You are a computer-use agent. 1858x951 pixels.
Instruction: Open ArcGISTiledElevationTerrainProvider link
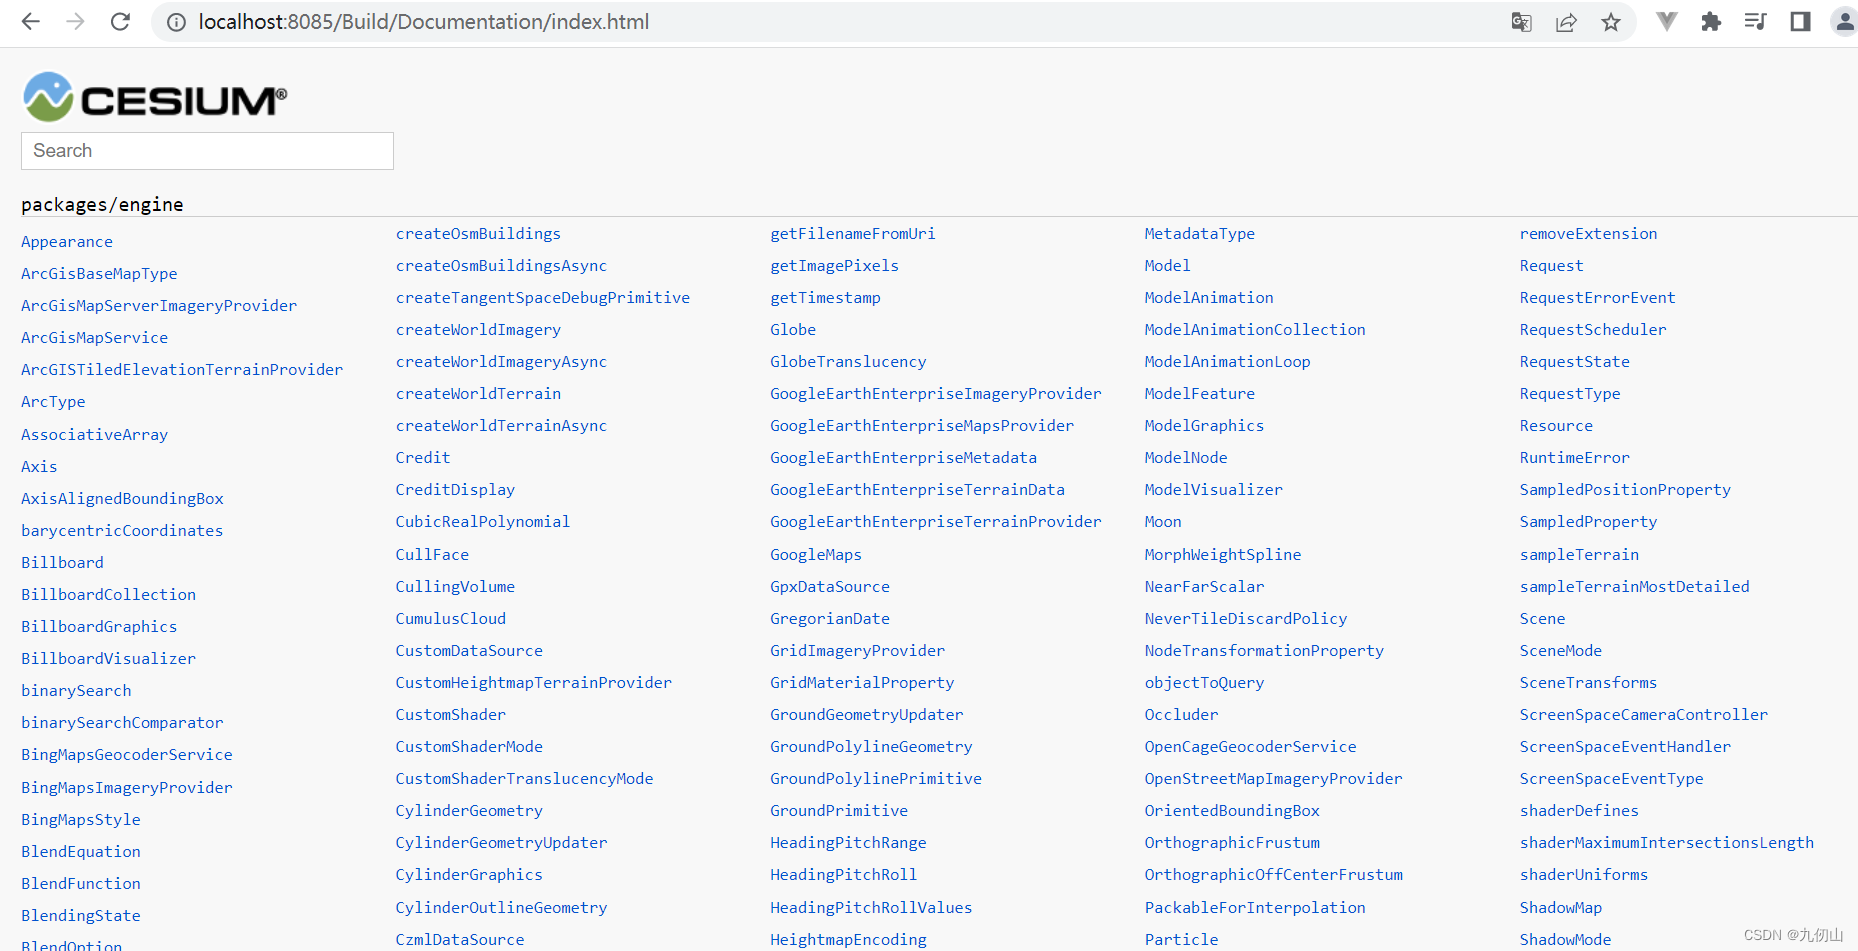(x=182, y=370)
